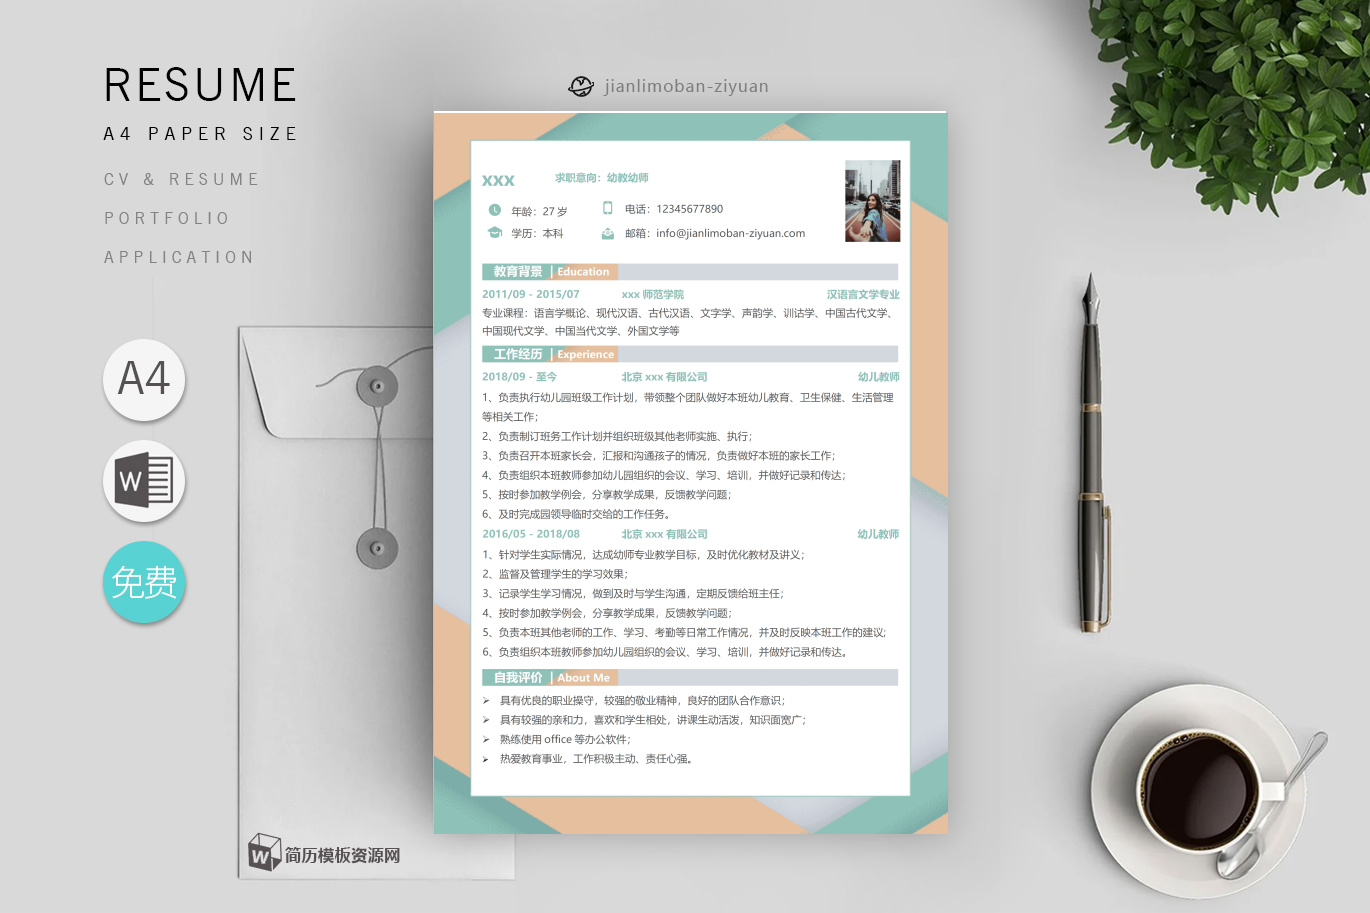Image resolution: width=1370 pixels, height=913 pixels.
Task: Click the line 负责召开本班家长会
Action: tap(658, 455)
